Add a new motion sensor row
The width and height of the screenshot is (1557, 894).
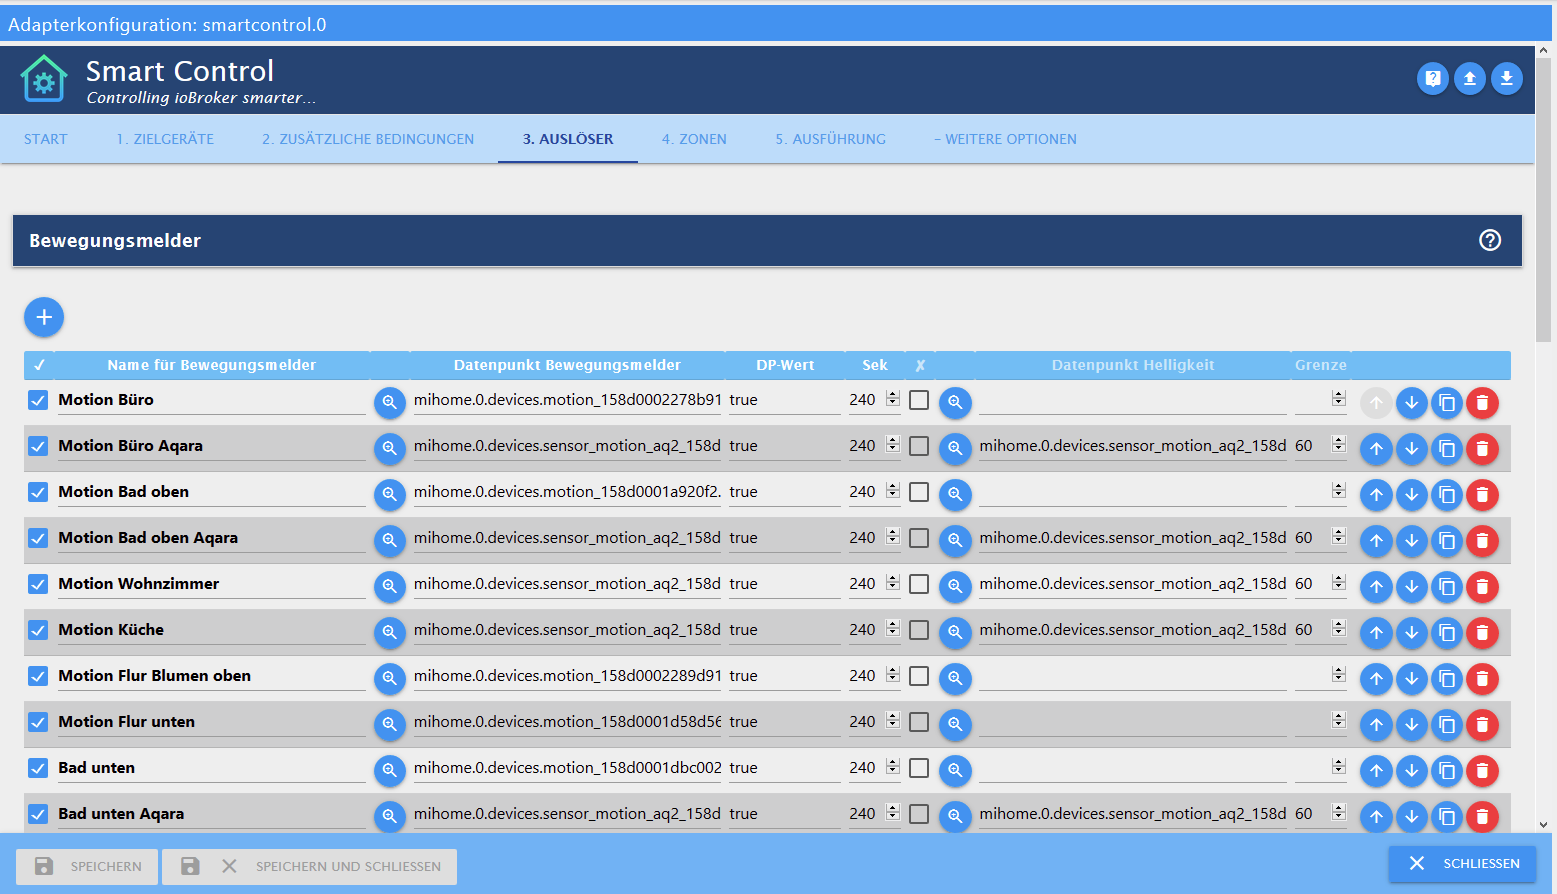click(x=44, y=317)
